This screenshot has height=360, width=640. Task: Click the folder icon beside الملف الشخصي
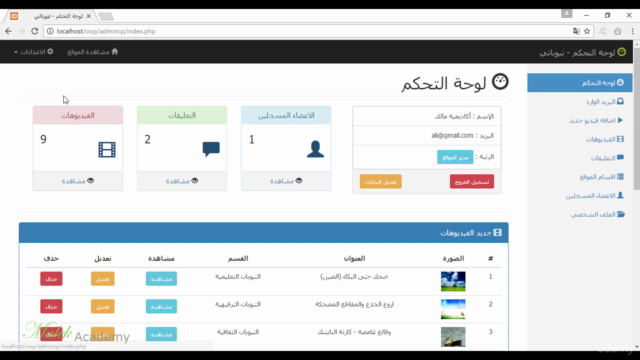pos(621,214)
